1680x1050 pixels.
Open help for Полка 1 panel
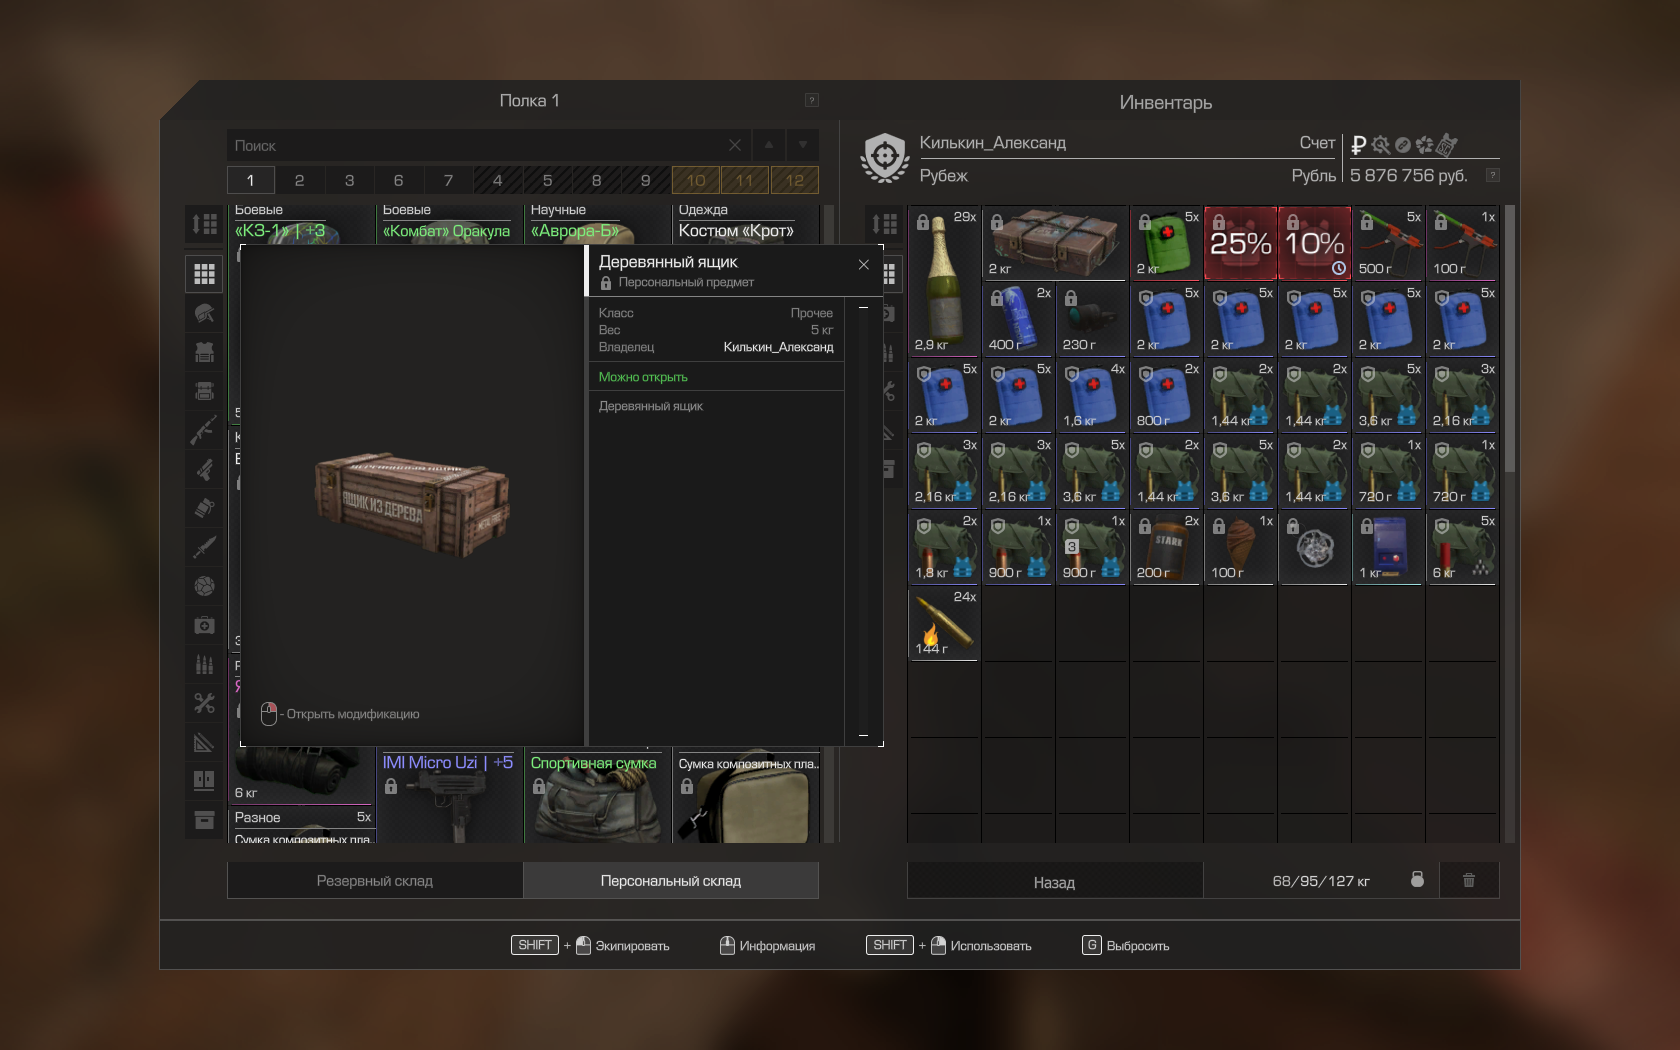pyautogui.click(x=812, y=100)
